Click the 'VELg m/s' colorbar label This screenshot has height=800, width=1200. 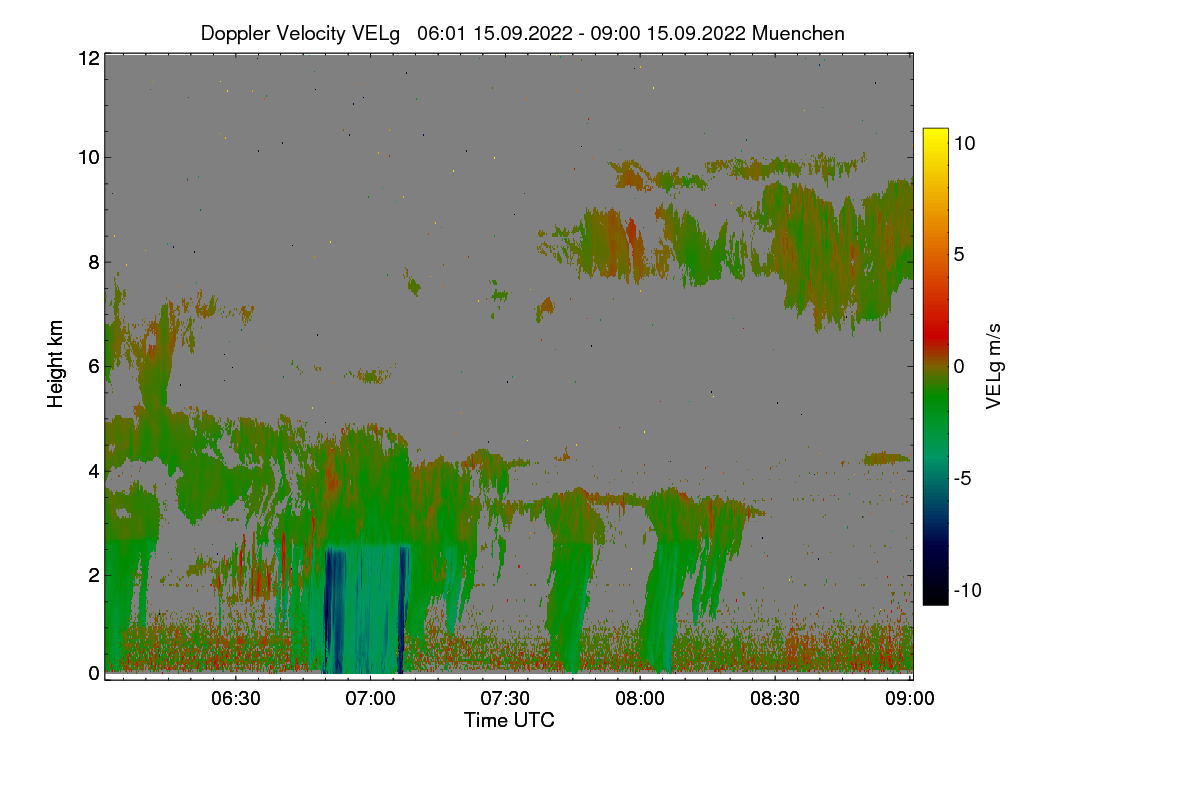(x=993, y=366)
